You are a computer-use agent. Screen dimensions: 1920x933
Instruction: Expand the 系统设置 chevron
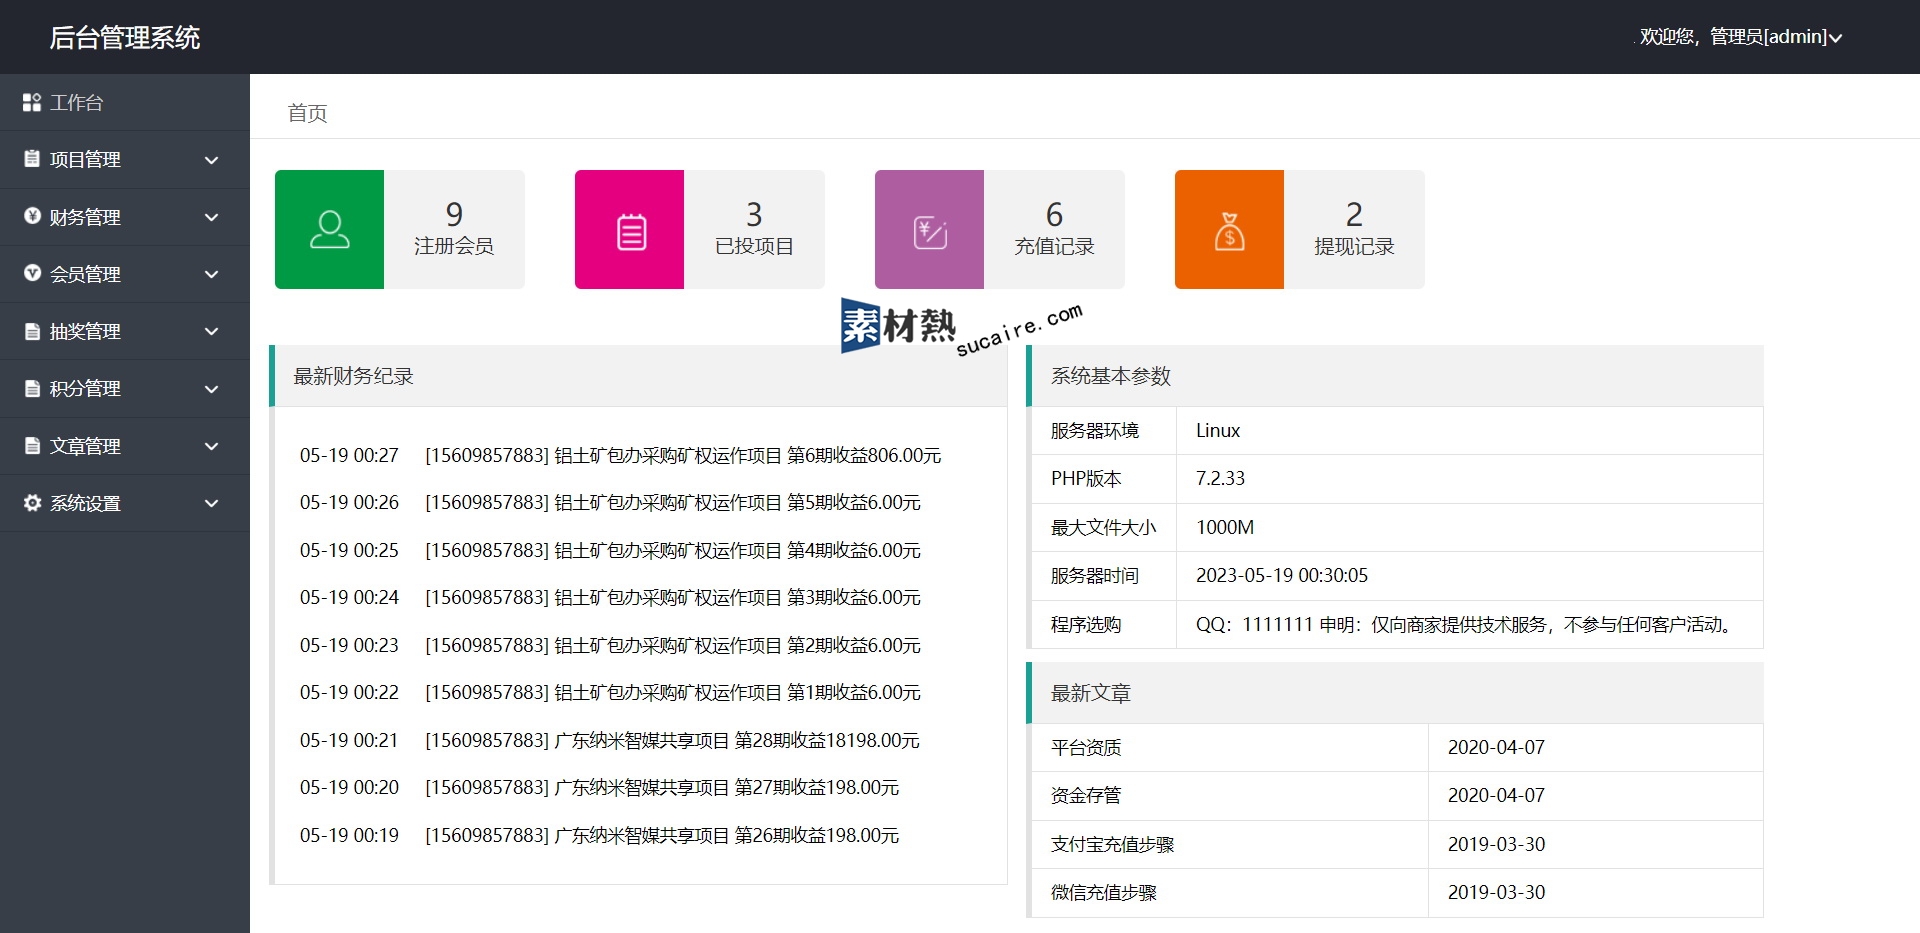pyautogui.click(x=211, y=503)
